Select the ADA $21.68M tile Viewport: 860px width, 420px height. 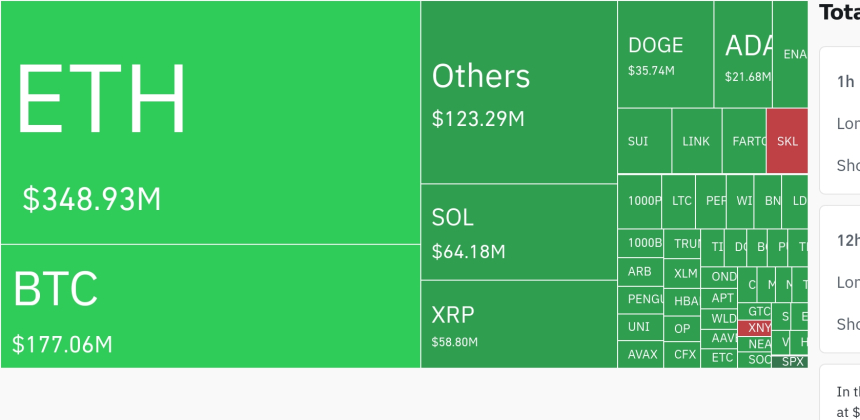coord(742,55)
